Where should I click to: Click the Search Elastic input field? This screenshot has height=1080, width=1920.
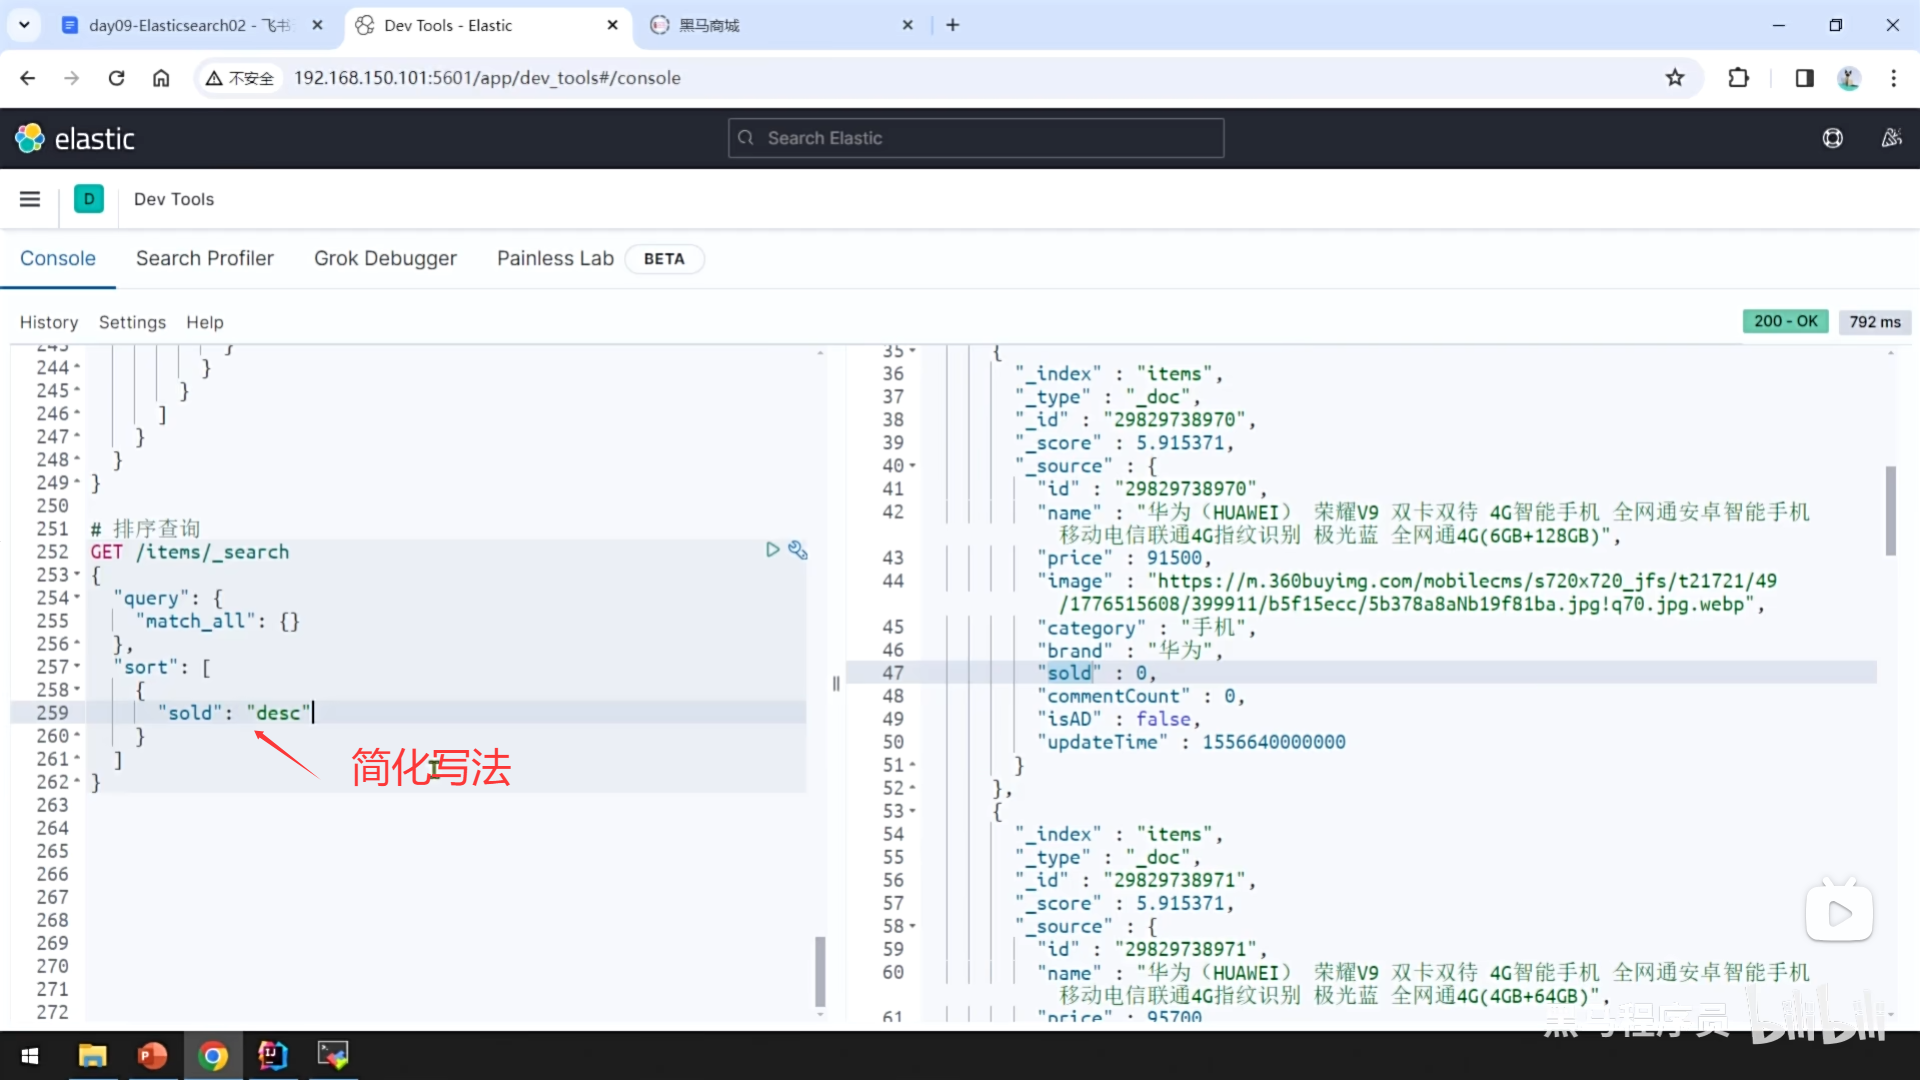coord(975,138)
